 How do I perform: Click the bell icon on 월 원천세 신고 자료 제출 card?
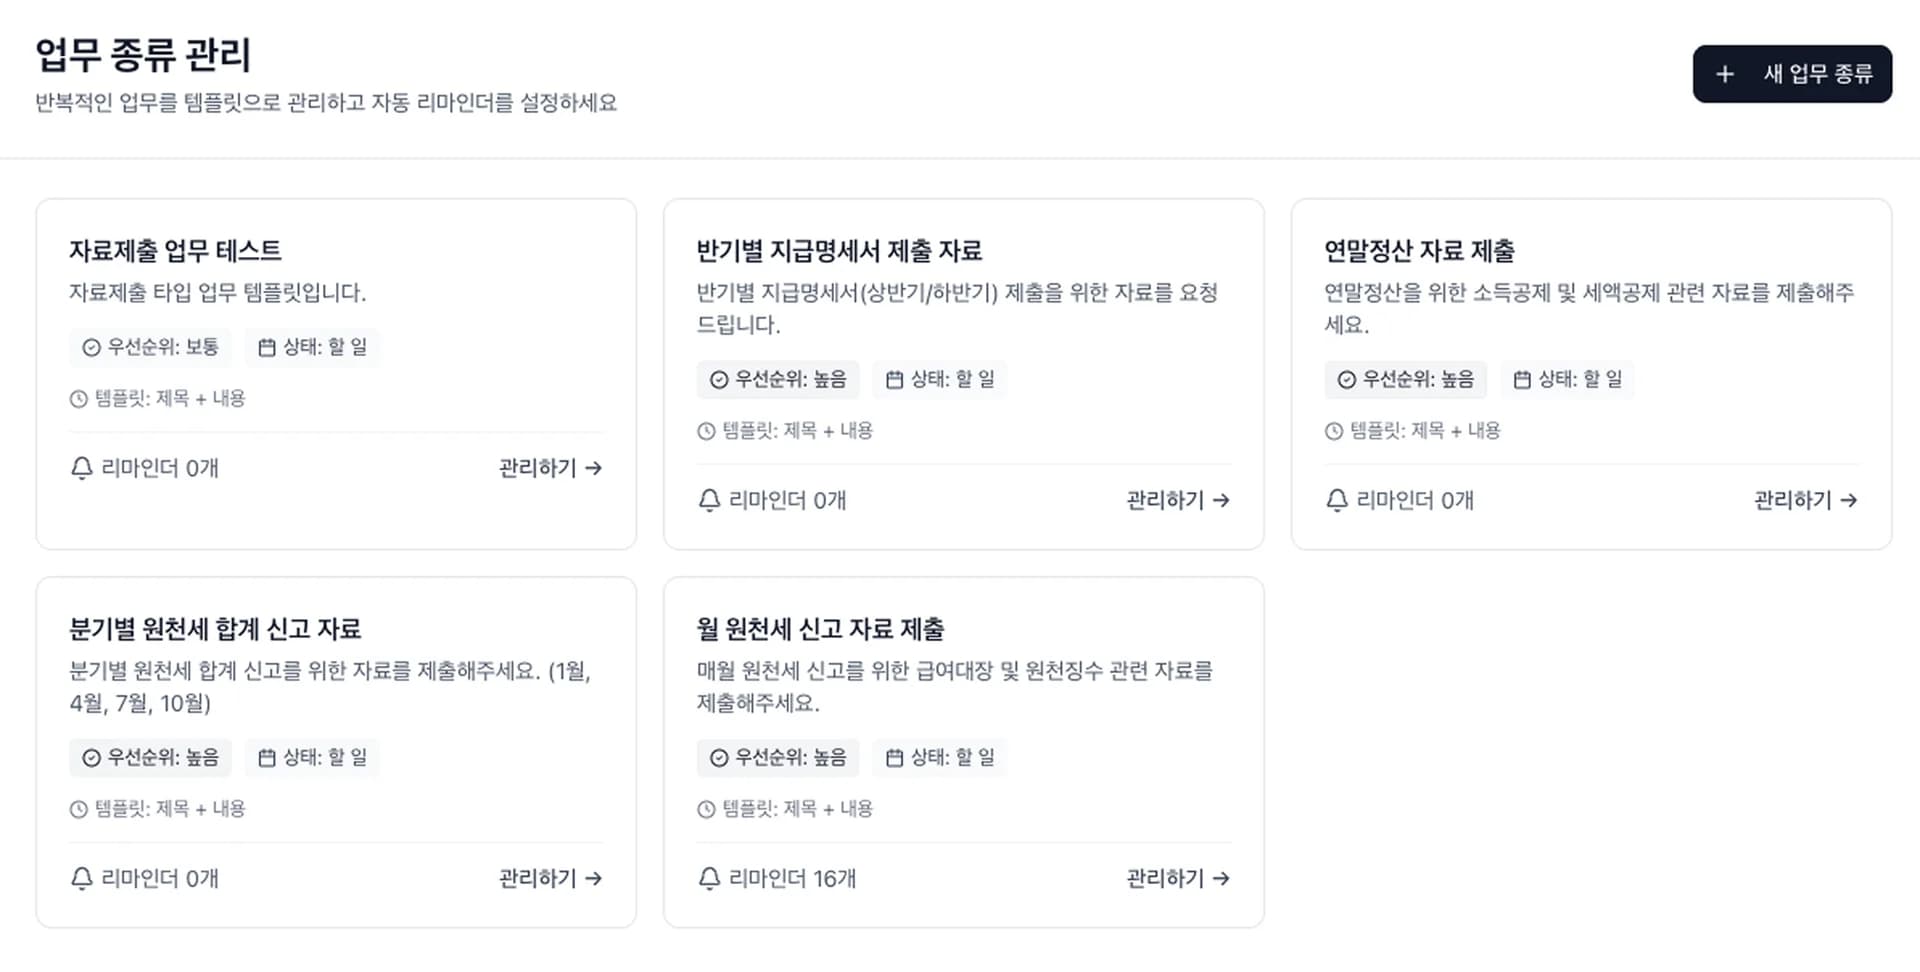pyautogui.click(x=710, y=878)
